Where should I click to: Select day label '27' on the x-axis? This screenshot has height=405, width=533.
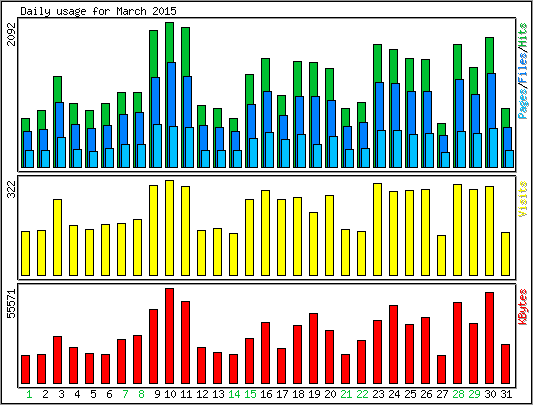click(x=442, y=394)
